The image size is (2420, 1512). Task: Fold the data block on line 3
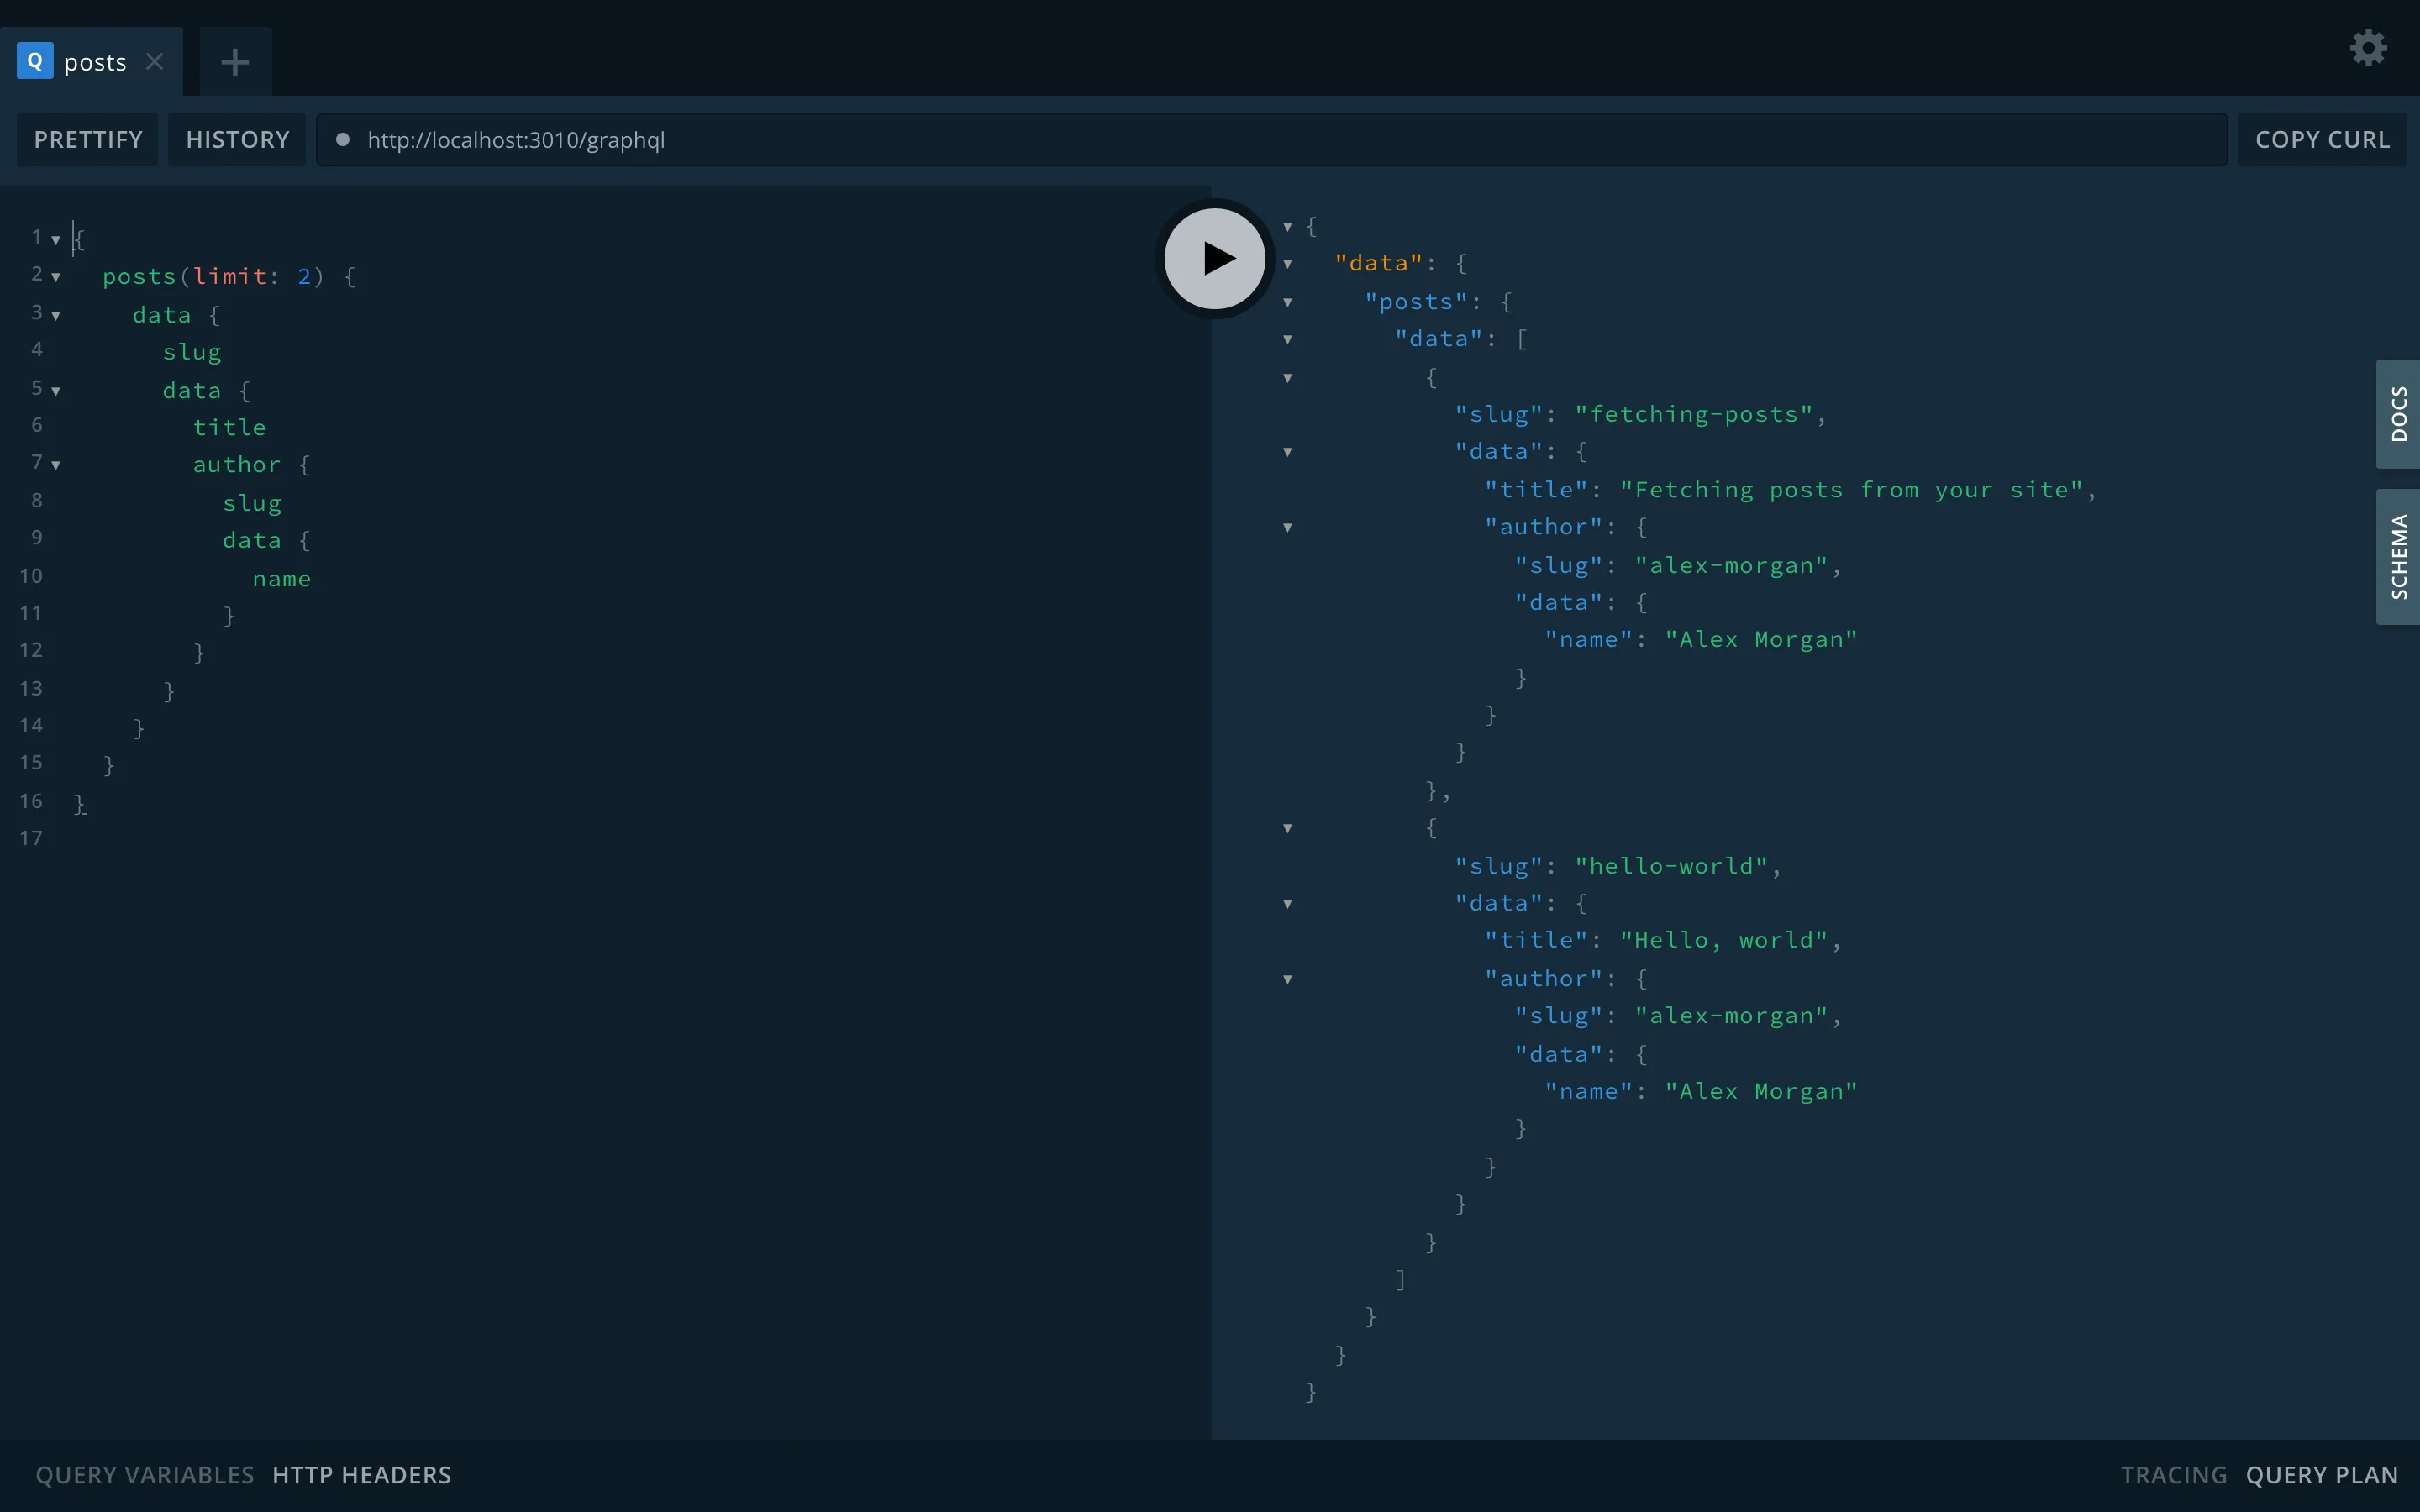[x=56, y=316]
